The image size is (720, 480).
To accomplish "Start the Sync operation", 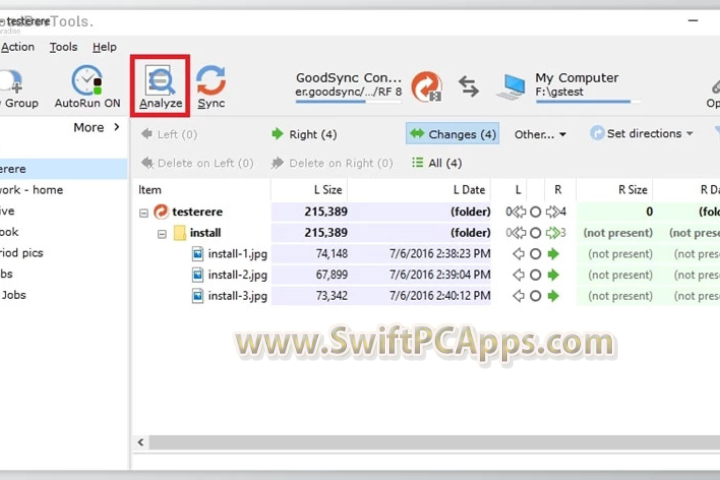I will pyautogui.click(x=211, y=87).
